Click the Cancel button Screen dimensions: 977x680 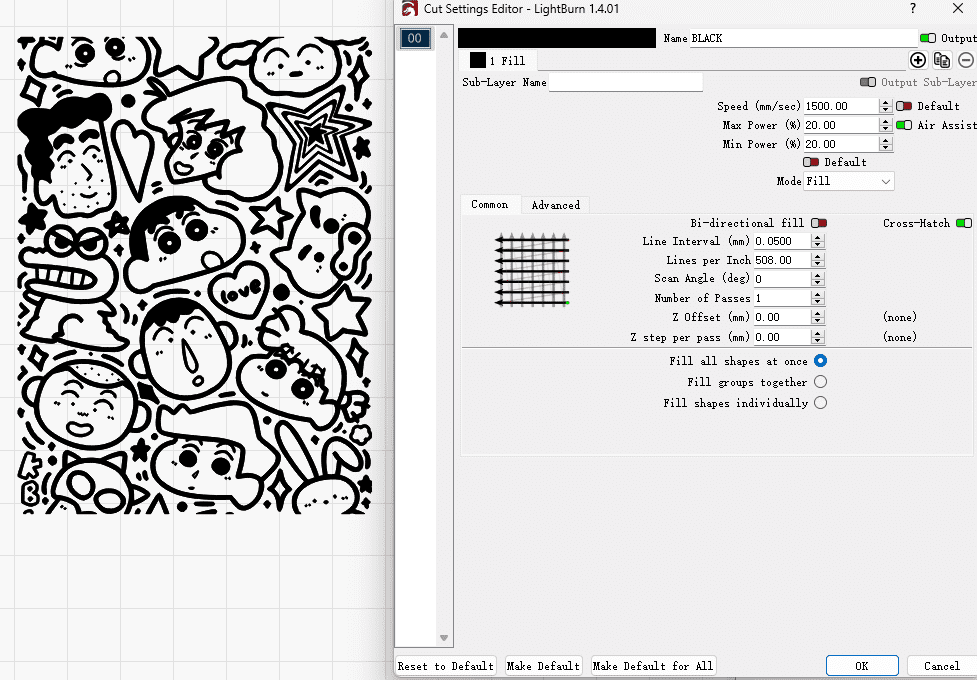[941, 666]
